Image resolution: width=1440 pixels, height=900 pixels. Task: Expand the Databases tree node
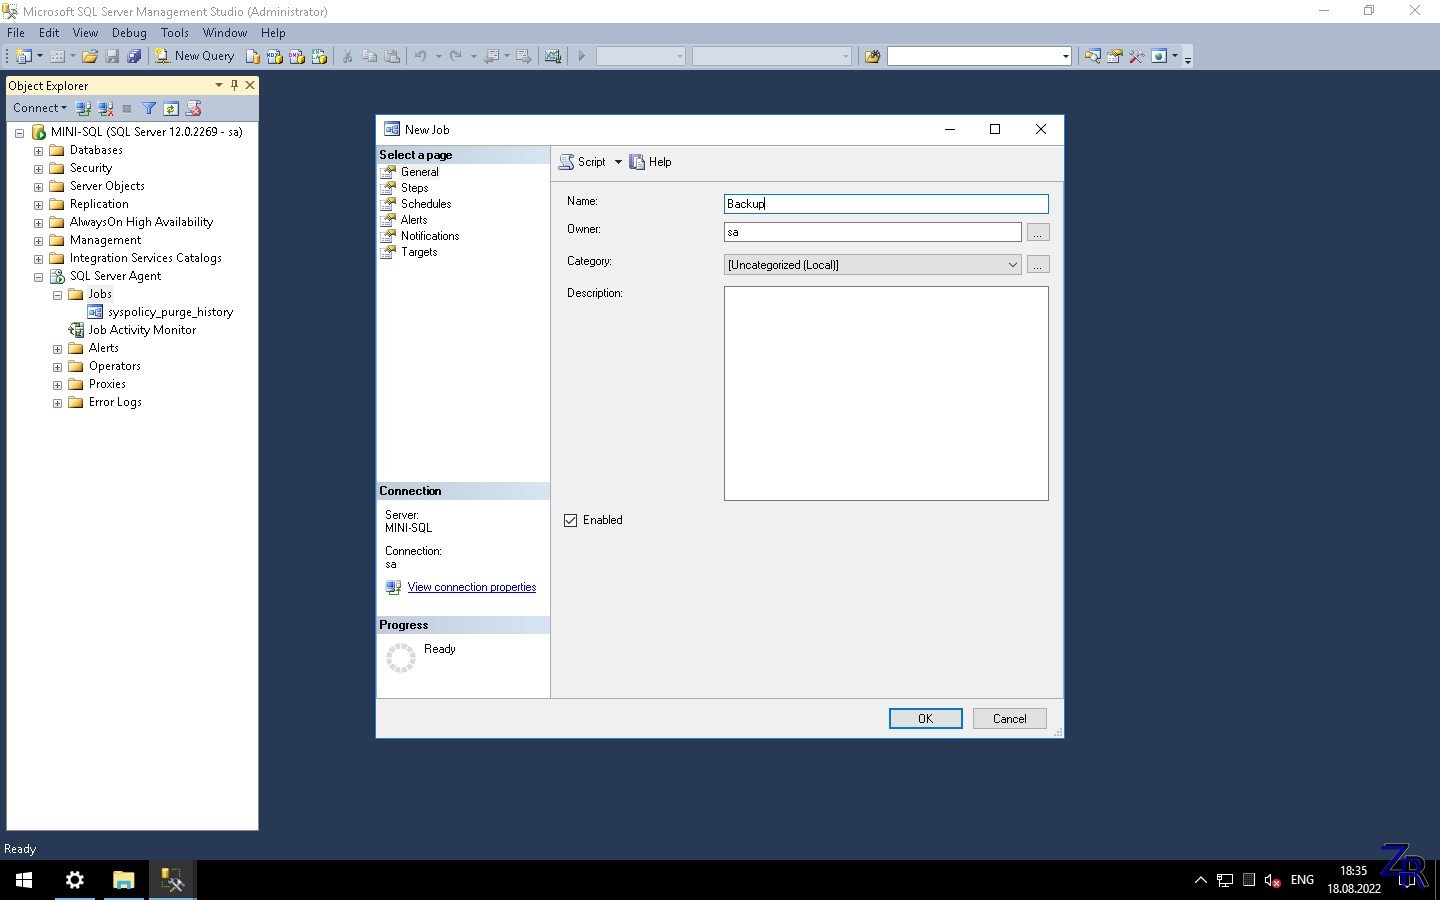[39, 151]
